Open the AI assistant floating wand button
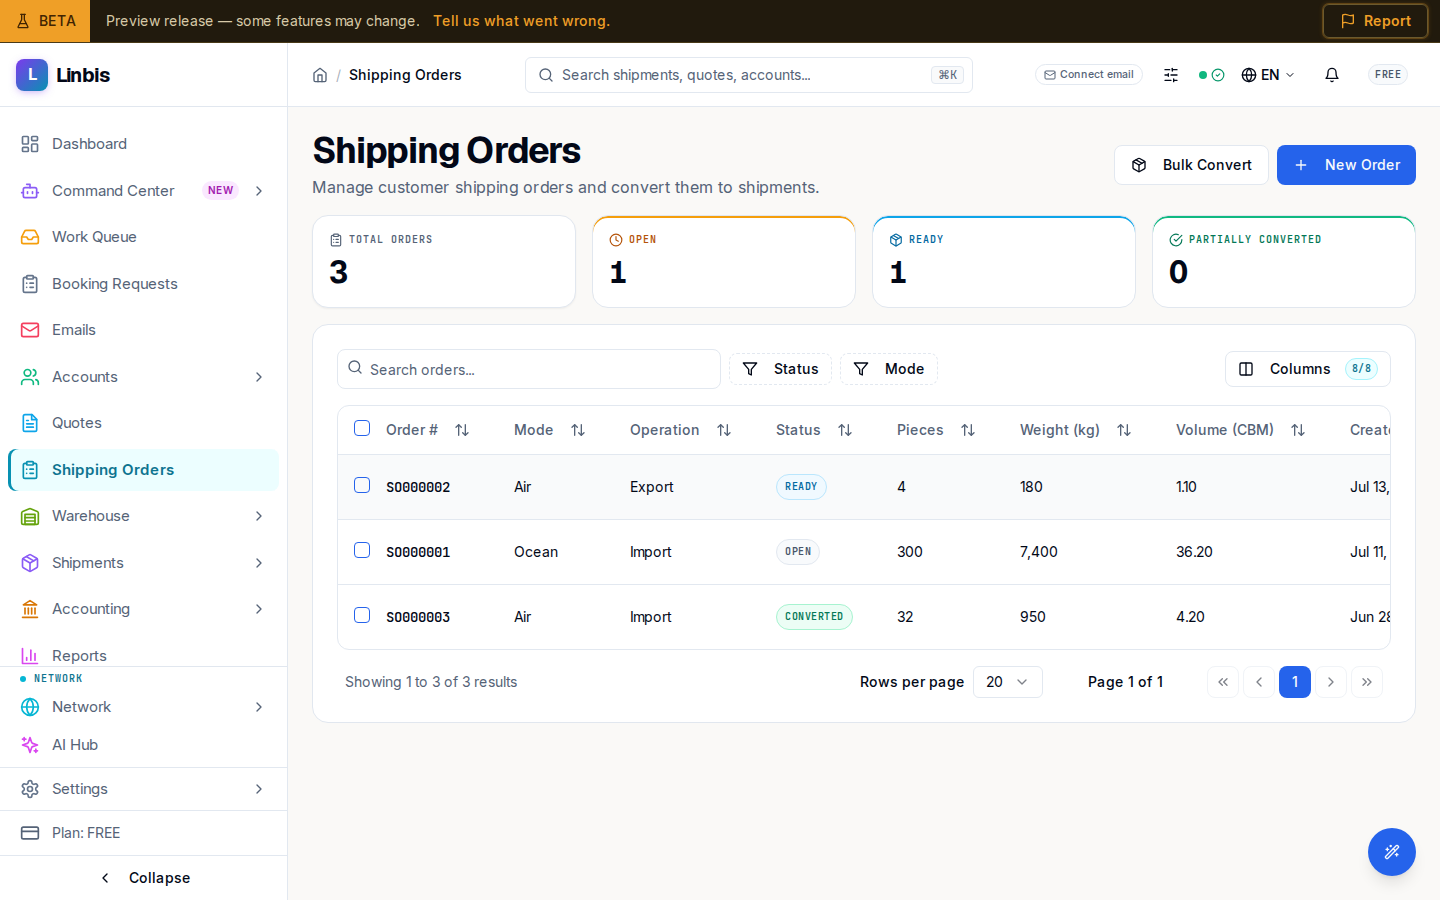 coord(1392,852)
